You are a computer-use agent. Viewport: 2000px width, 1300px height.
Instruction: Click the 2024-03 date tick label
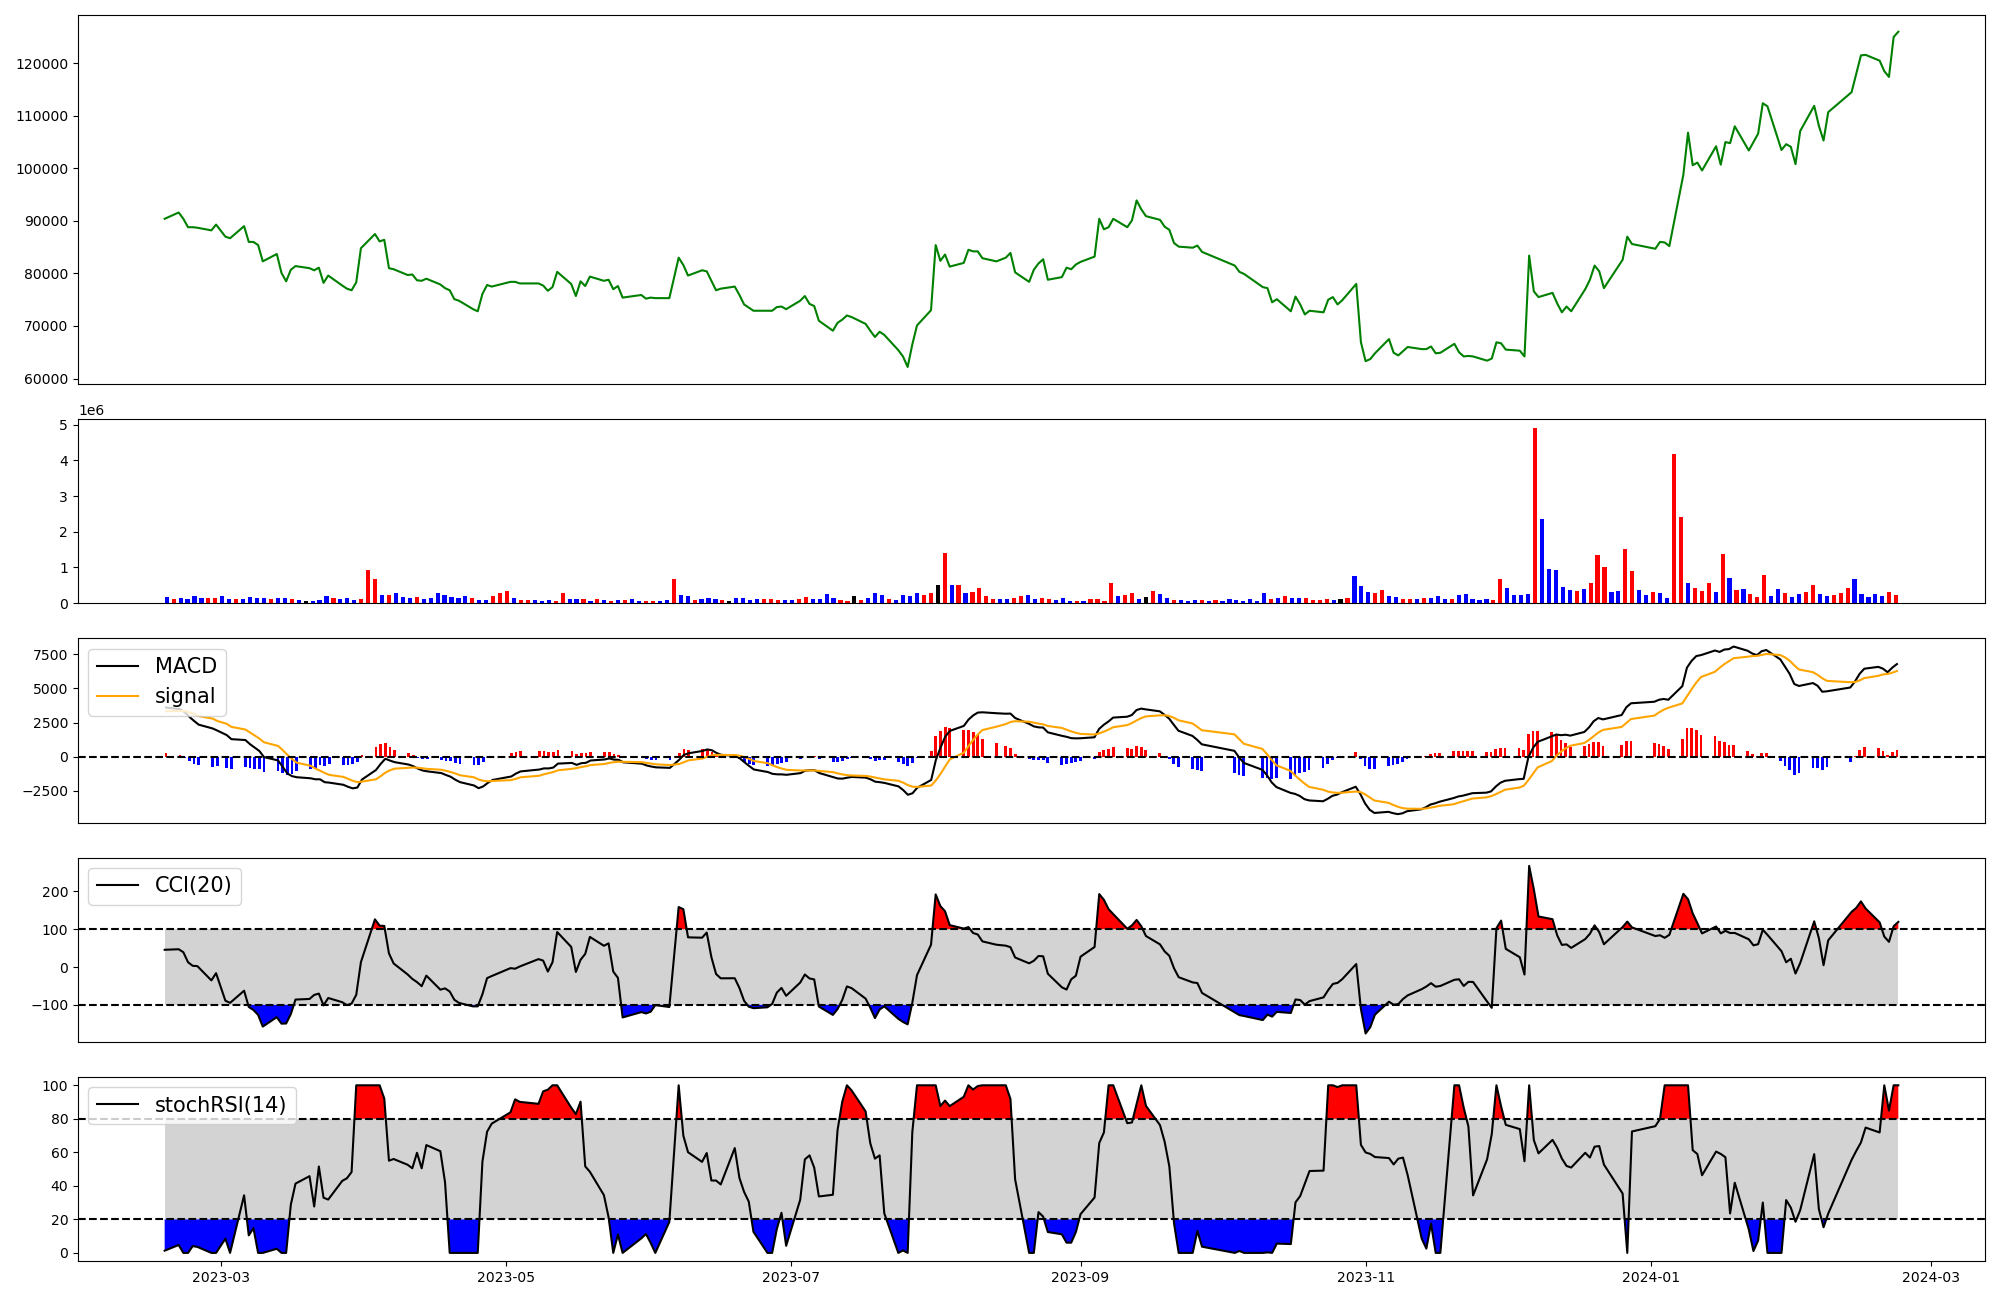click(1930, 1277)
